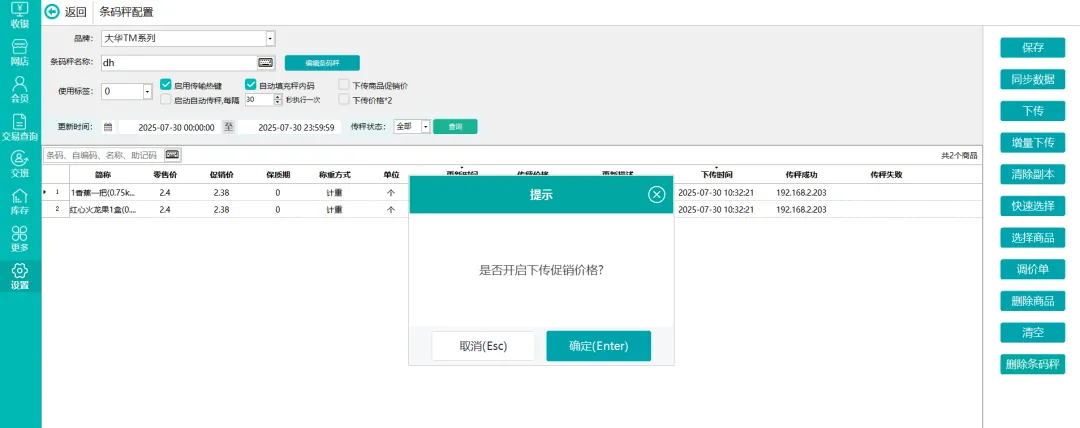
Task: Open on-screen keyboard beside 条码秤名称 field
Action: [266, 62]
